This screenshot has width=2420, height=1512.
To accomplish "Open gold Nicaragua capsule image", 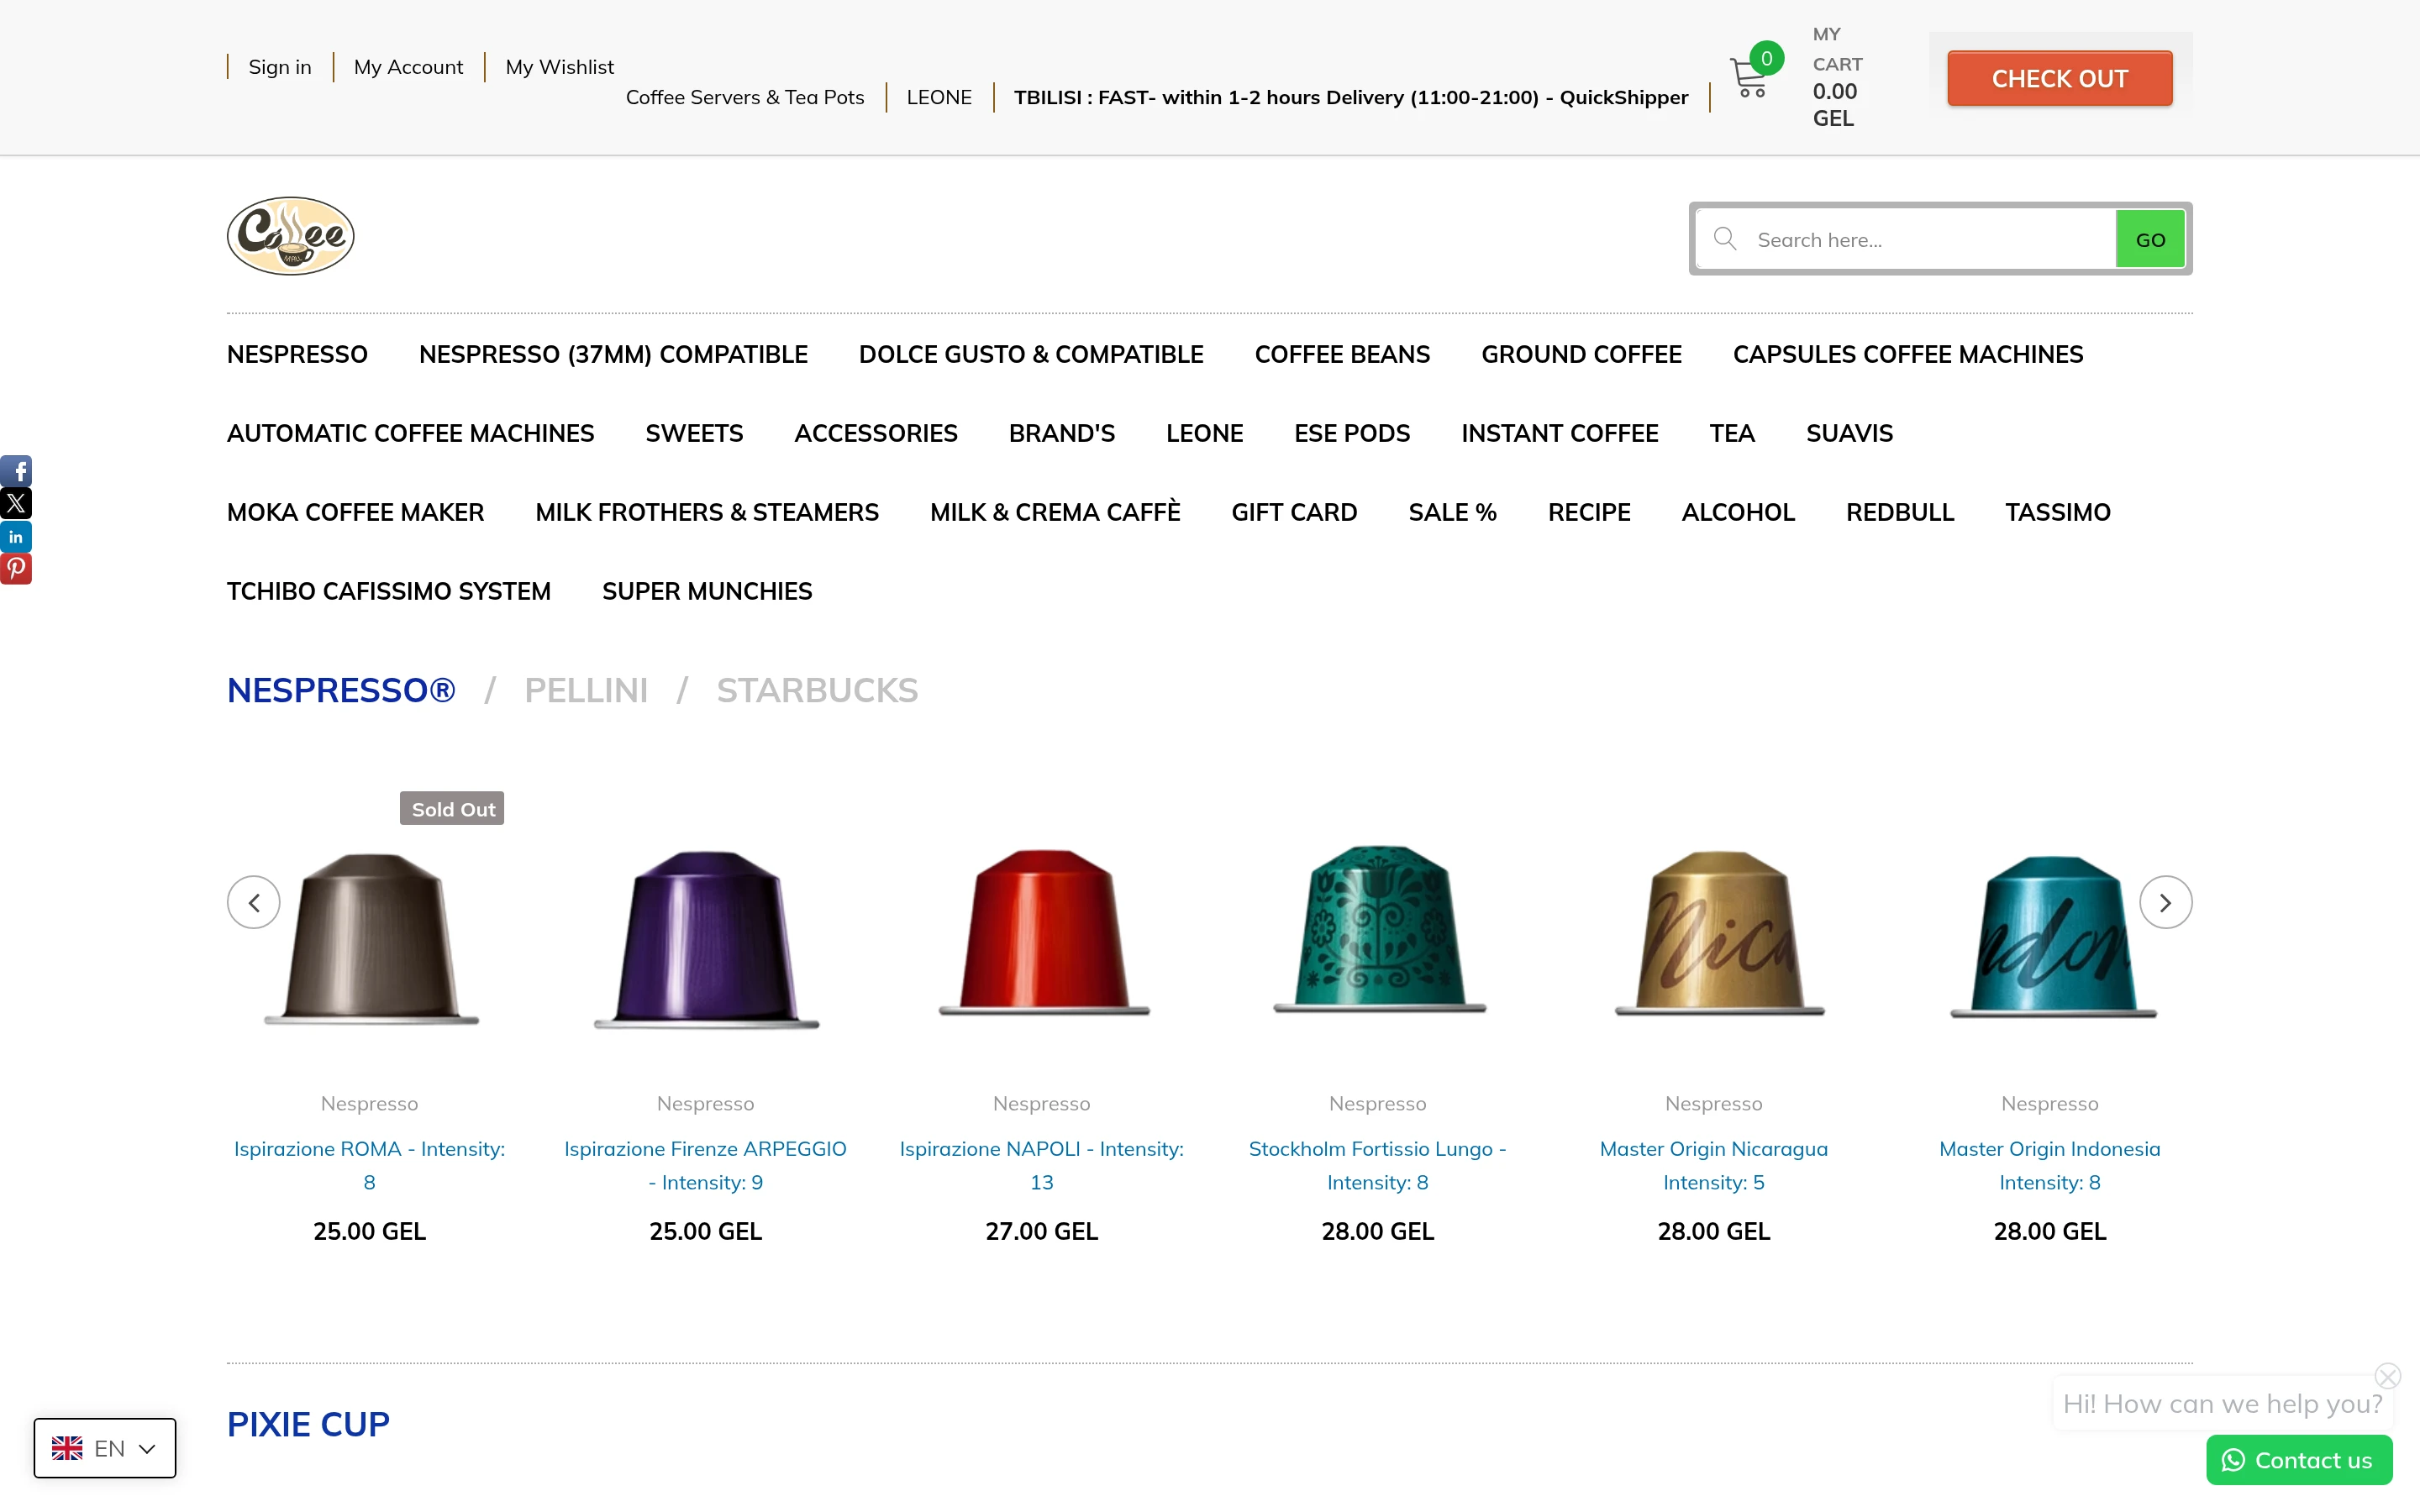I will pos(1718,932).
